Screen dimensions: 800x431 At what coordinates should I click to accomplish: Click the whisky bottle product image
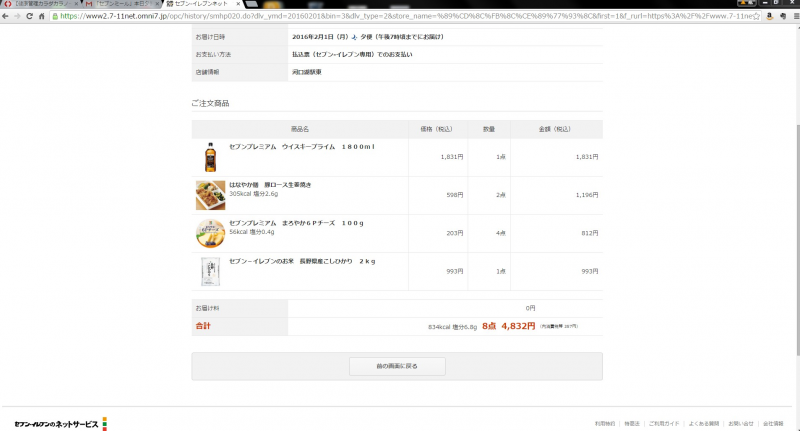209,156
